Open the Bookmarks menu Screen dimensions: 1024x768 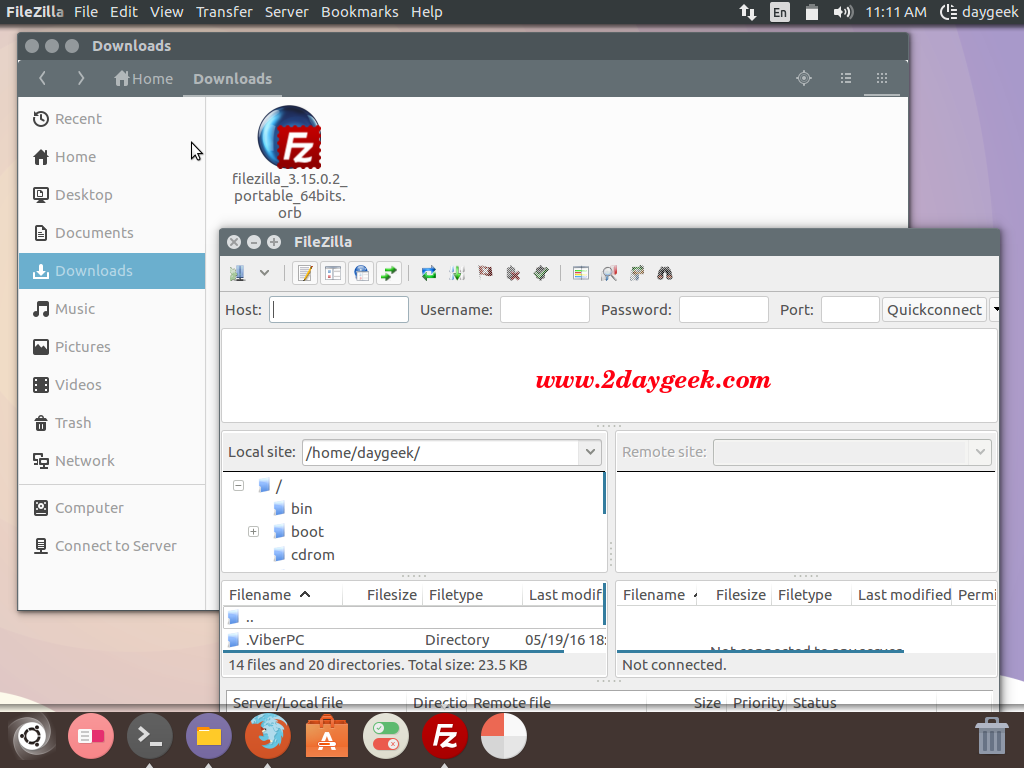coord(360,12)
